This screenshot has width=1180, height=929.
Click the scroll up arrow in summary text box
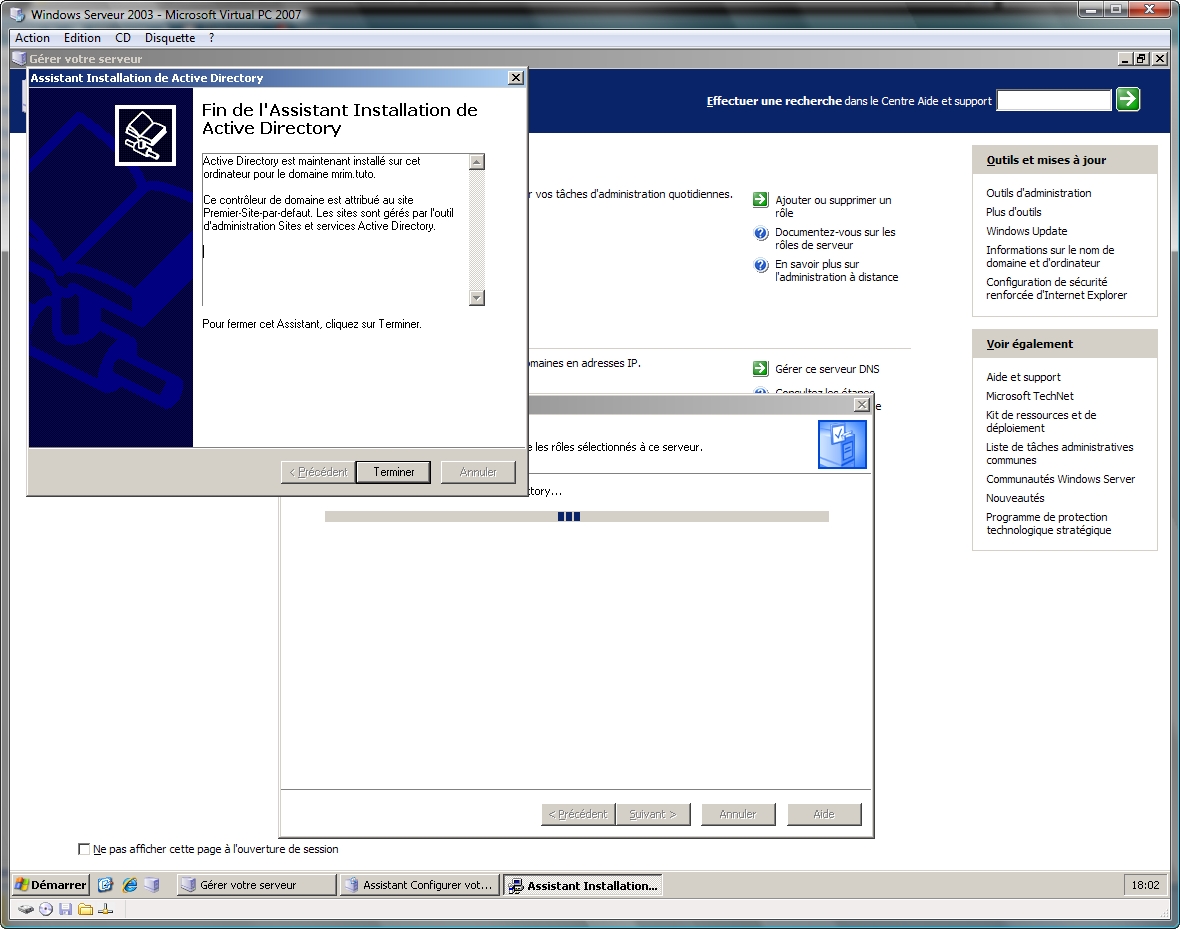(476, 162)
